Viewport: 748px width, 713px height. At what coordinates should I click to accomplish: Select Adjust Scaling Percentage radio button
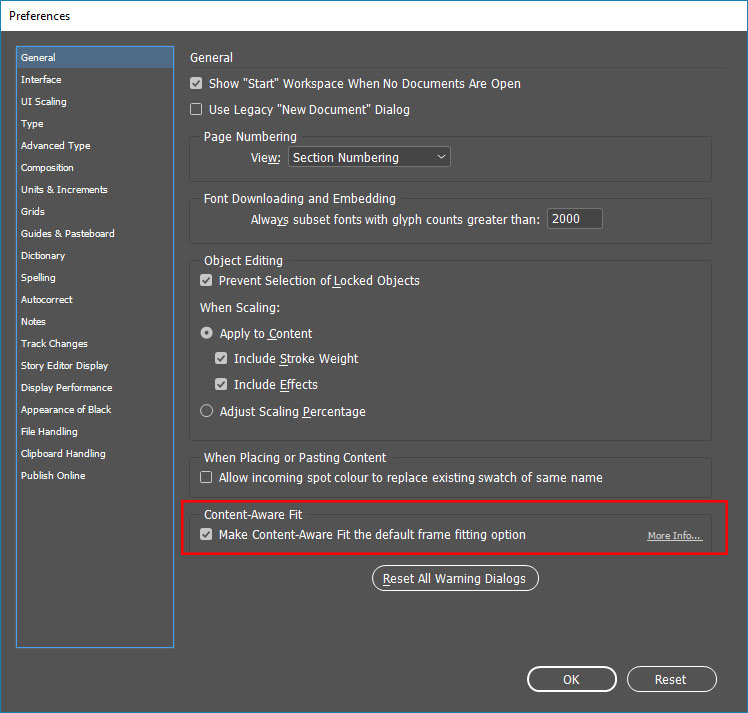[x=207, y=411]
